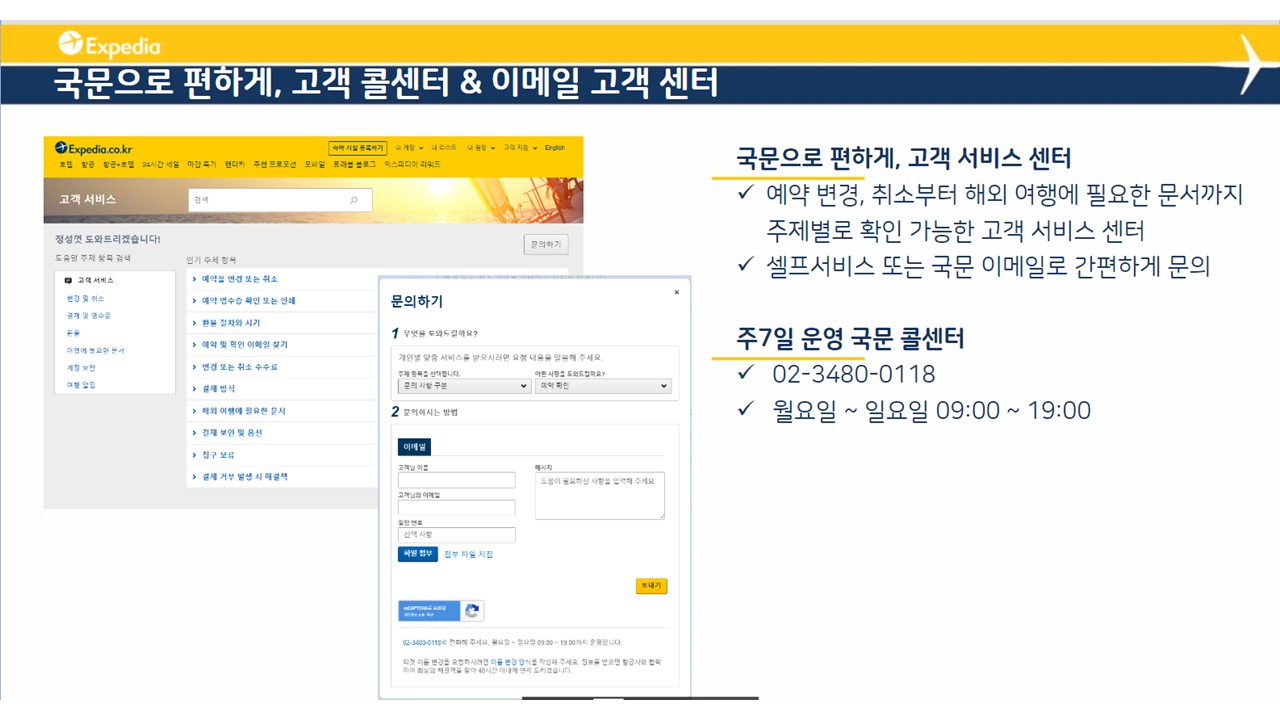Open the 트래블 블로그 navigation item

point(355,164)
